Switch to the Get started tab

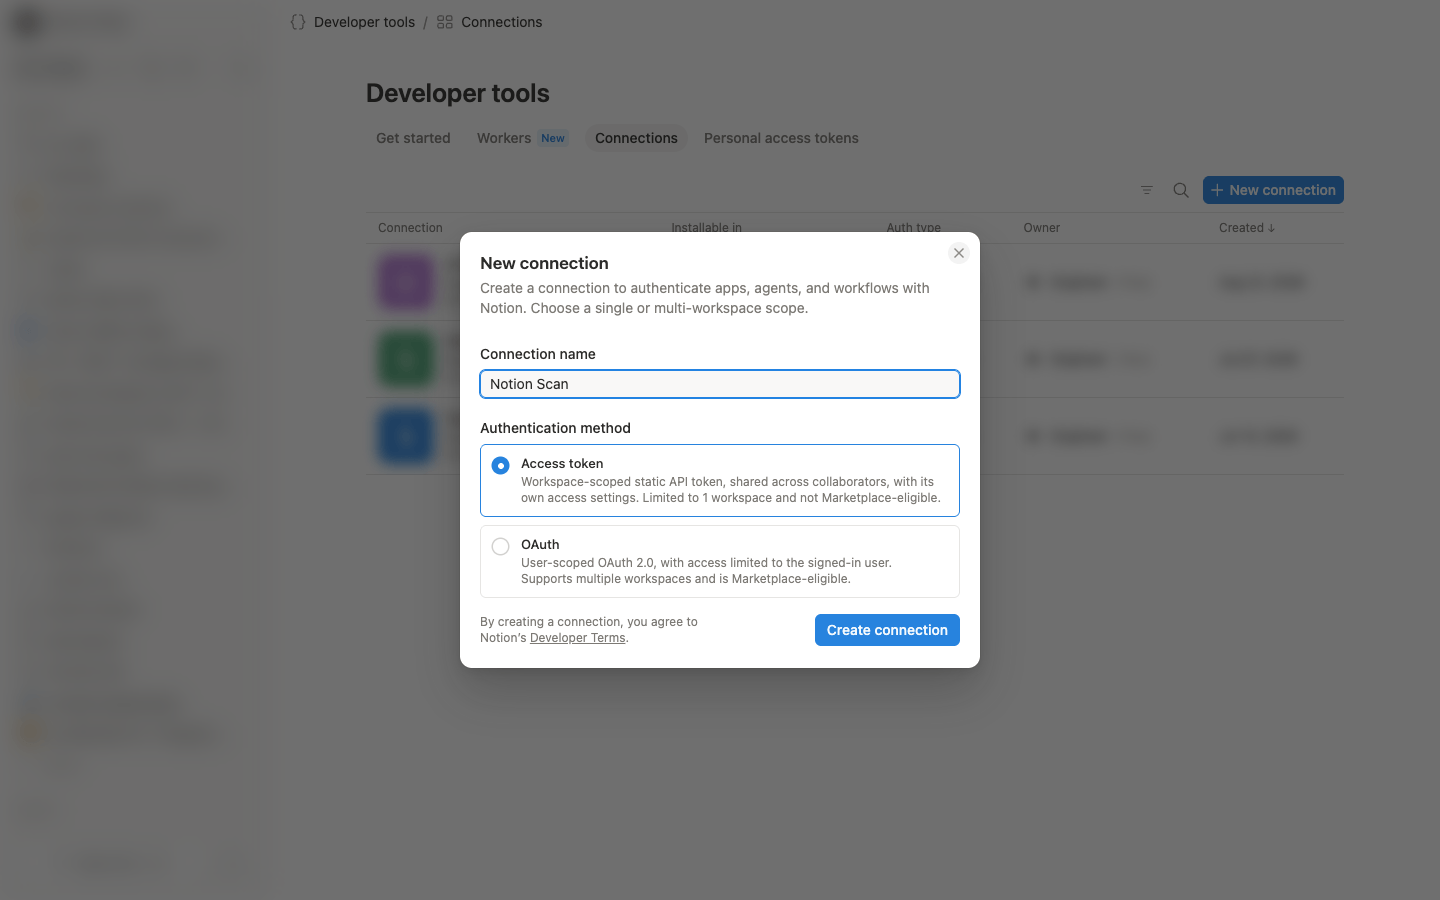pos(413,138)
